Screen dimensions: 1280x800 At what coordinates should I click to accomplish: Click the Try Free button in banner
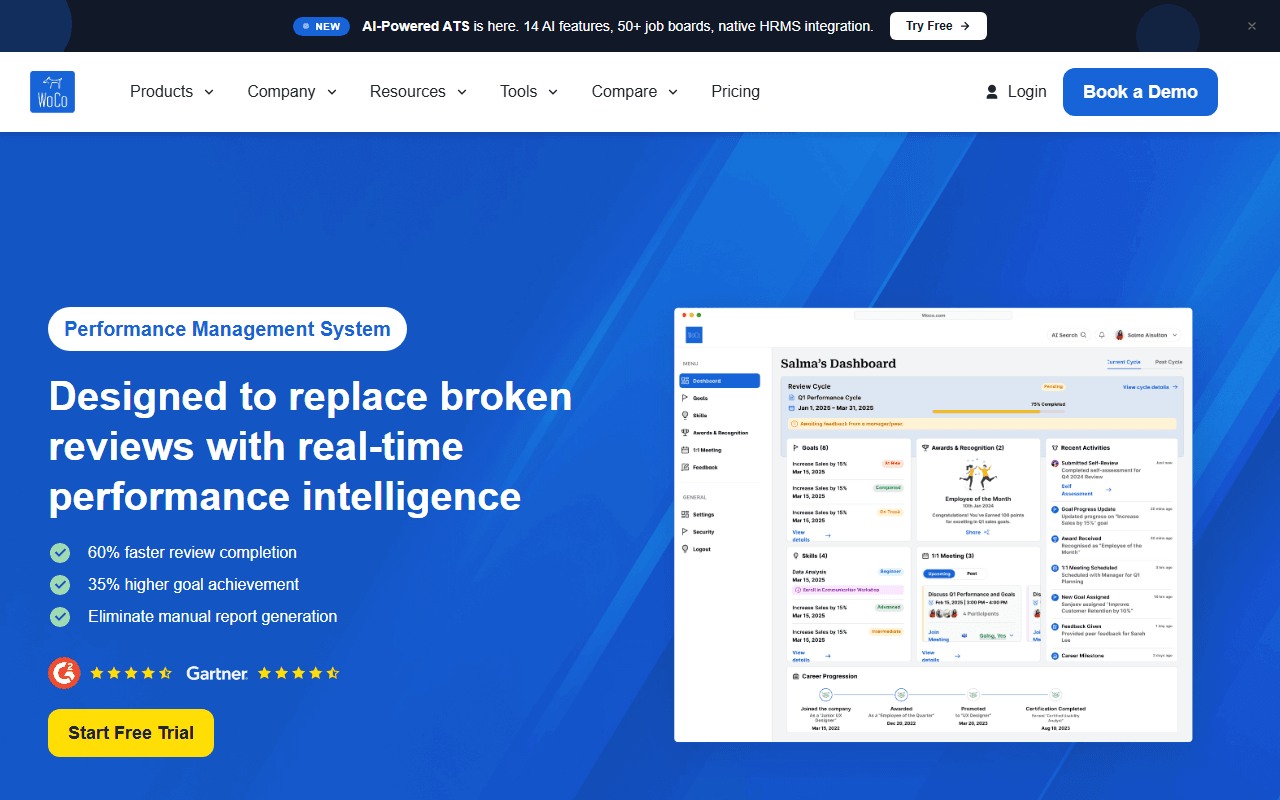click(938, 26)
